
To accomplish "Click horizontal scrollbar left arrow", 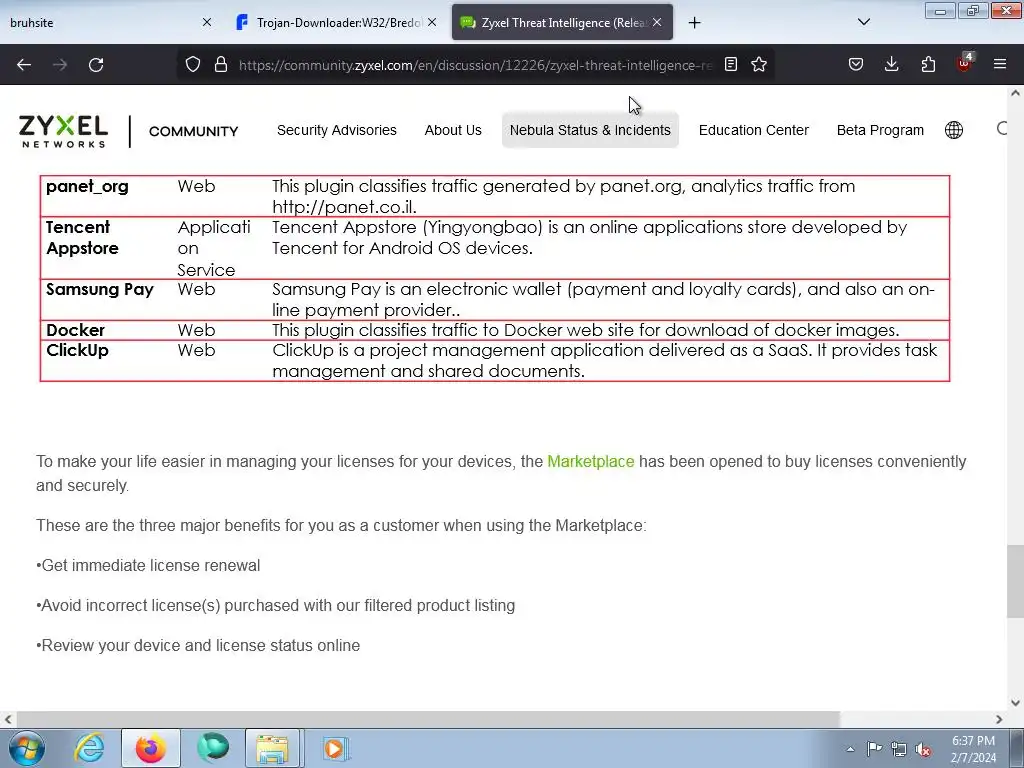I will [8, 719].
